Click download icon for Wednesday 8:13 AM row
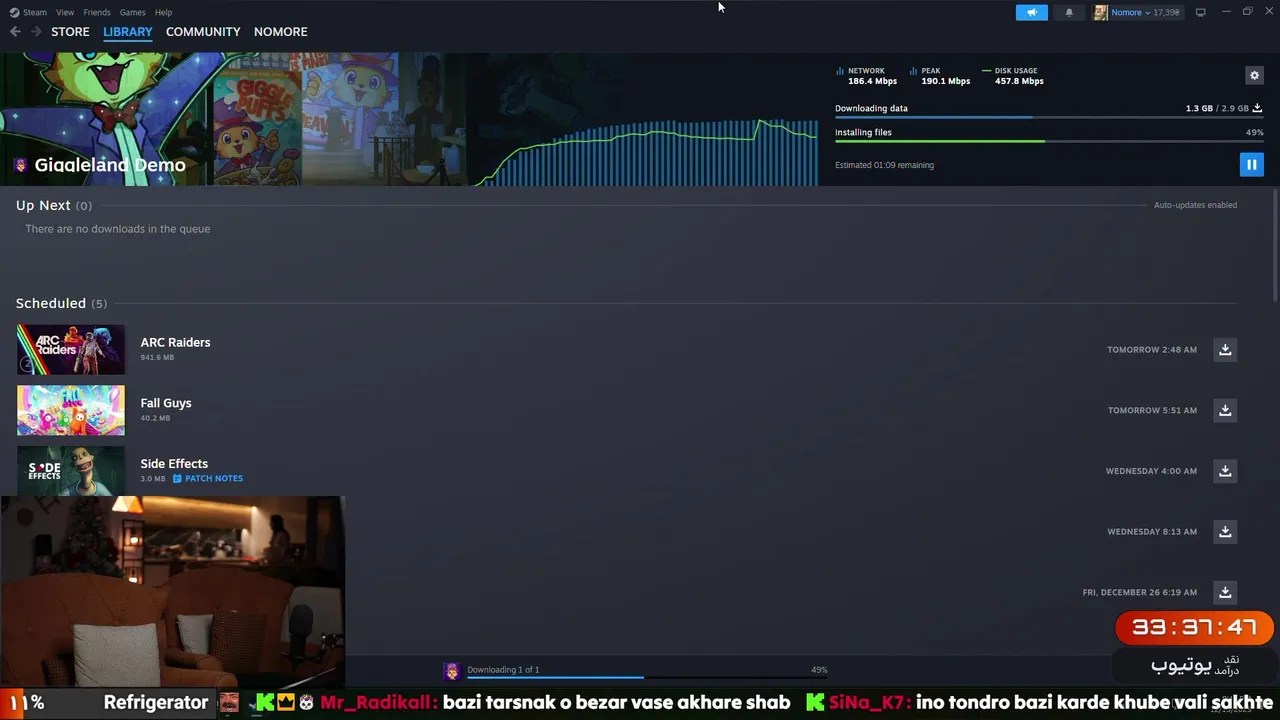Viewport: 1280px width, 720px height. 1225,531
